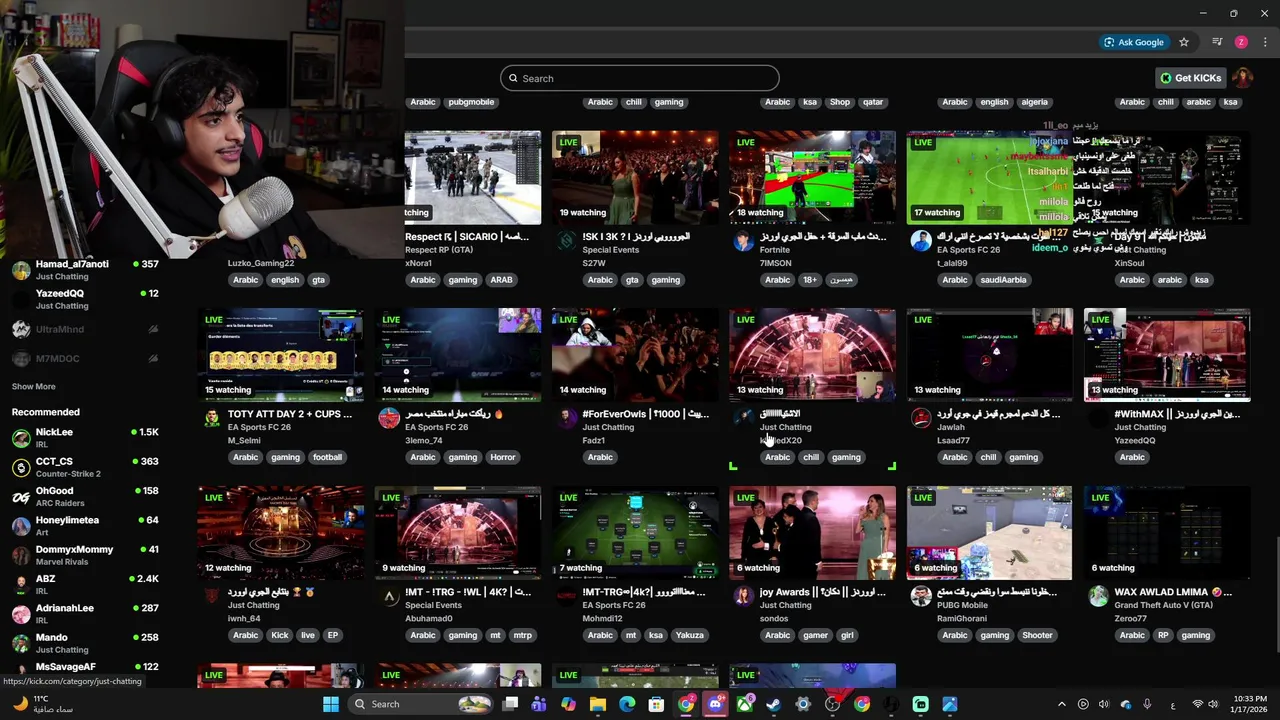Click the mtrp tag under Abuhamad0
Viewport: 1280px width, 720px height.
click(x=522, y=635)
